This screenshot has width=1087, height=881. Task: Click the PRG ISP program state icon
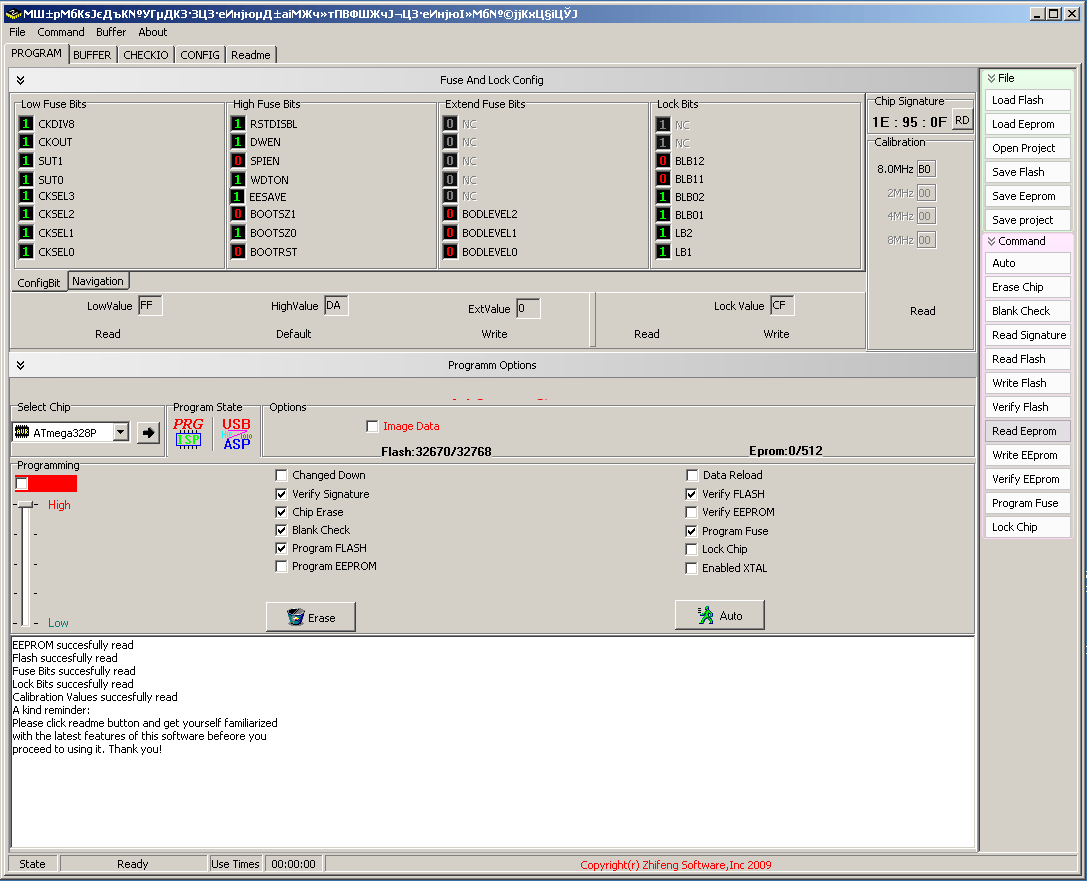(x=188, y=433)
